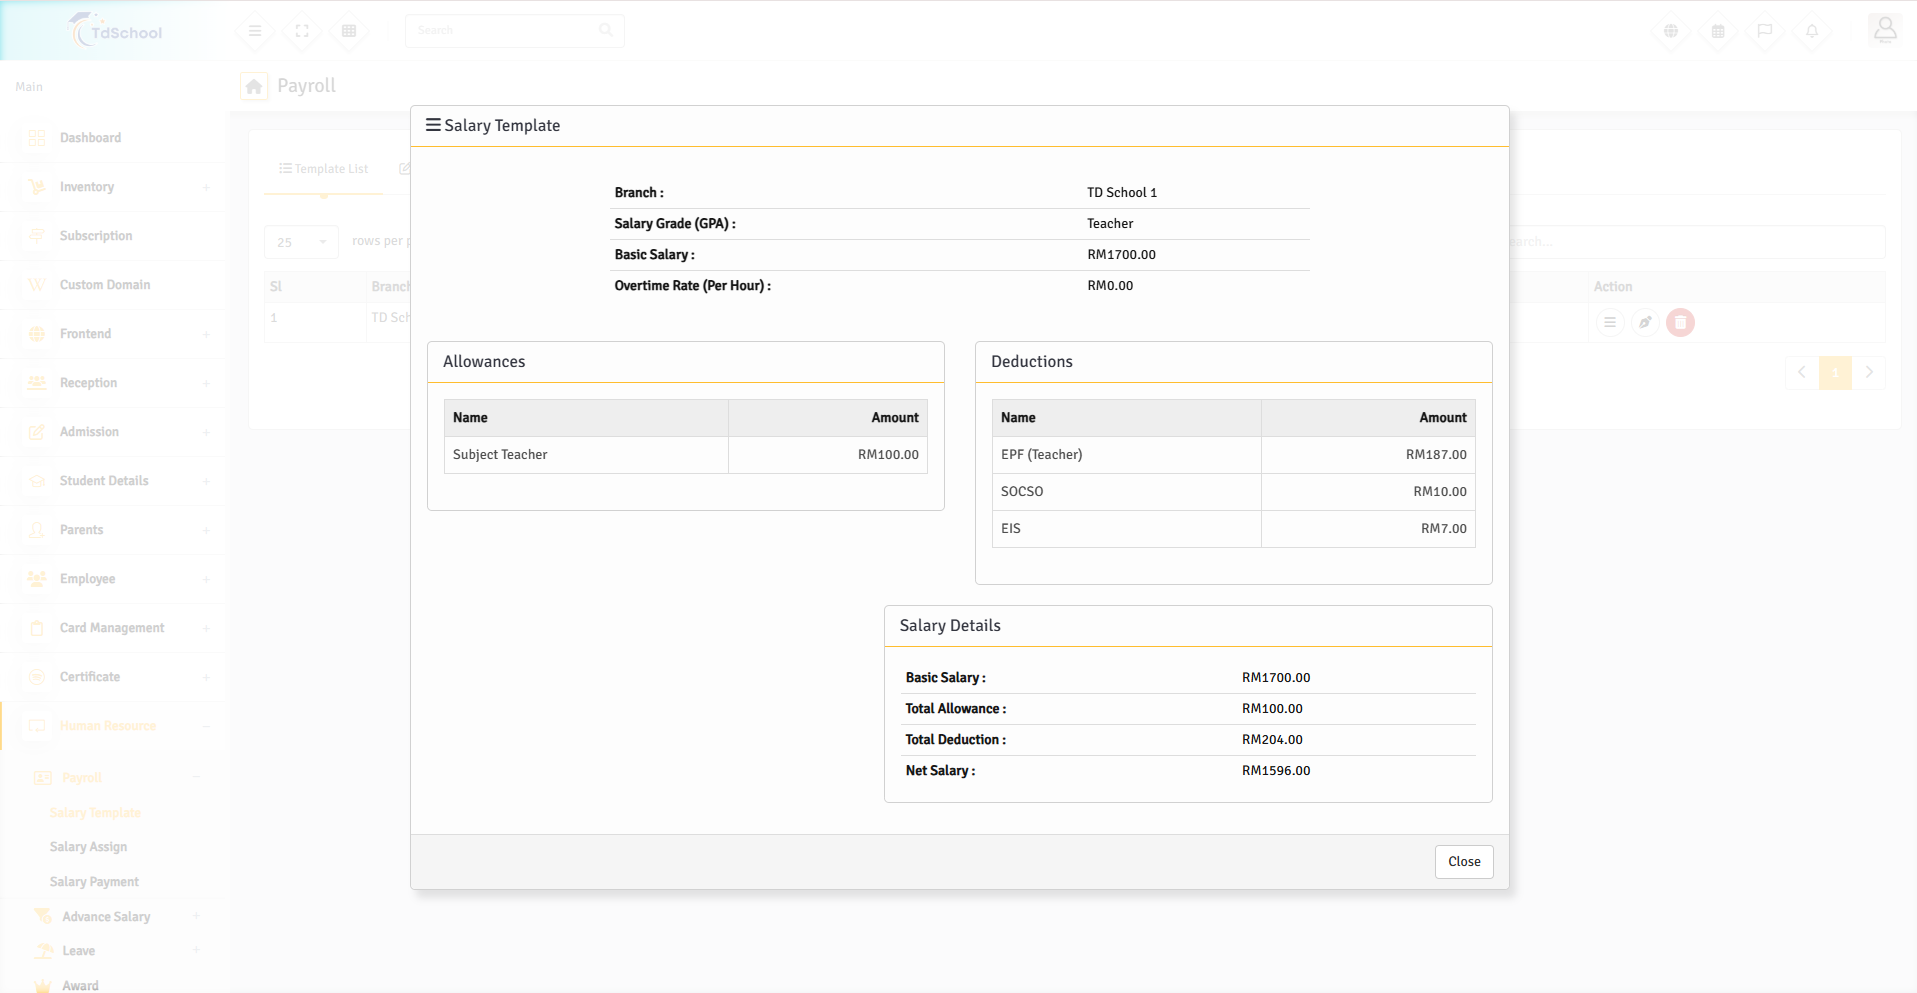Screen dimensions: 1917x993
Task: Click the red delete trash icon
Action: click(1680, 322)
